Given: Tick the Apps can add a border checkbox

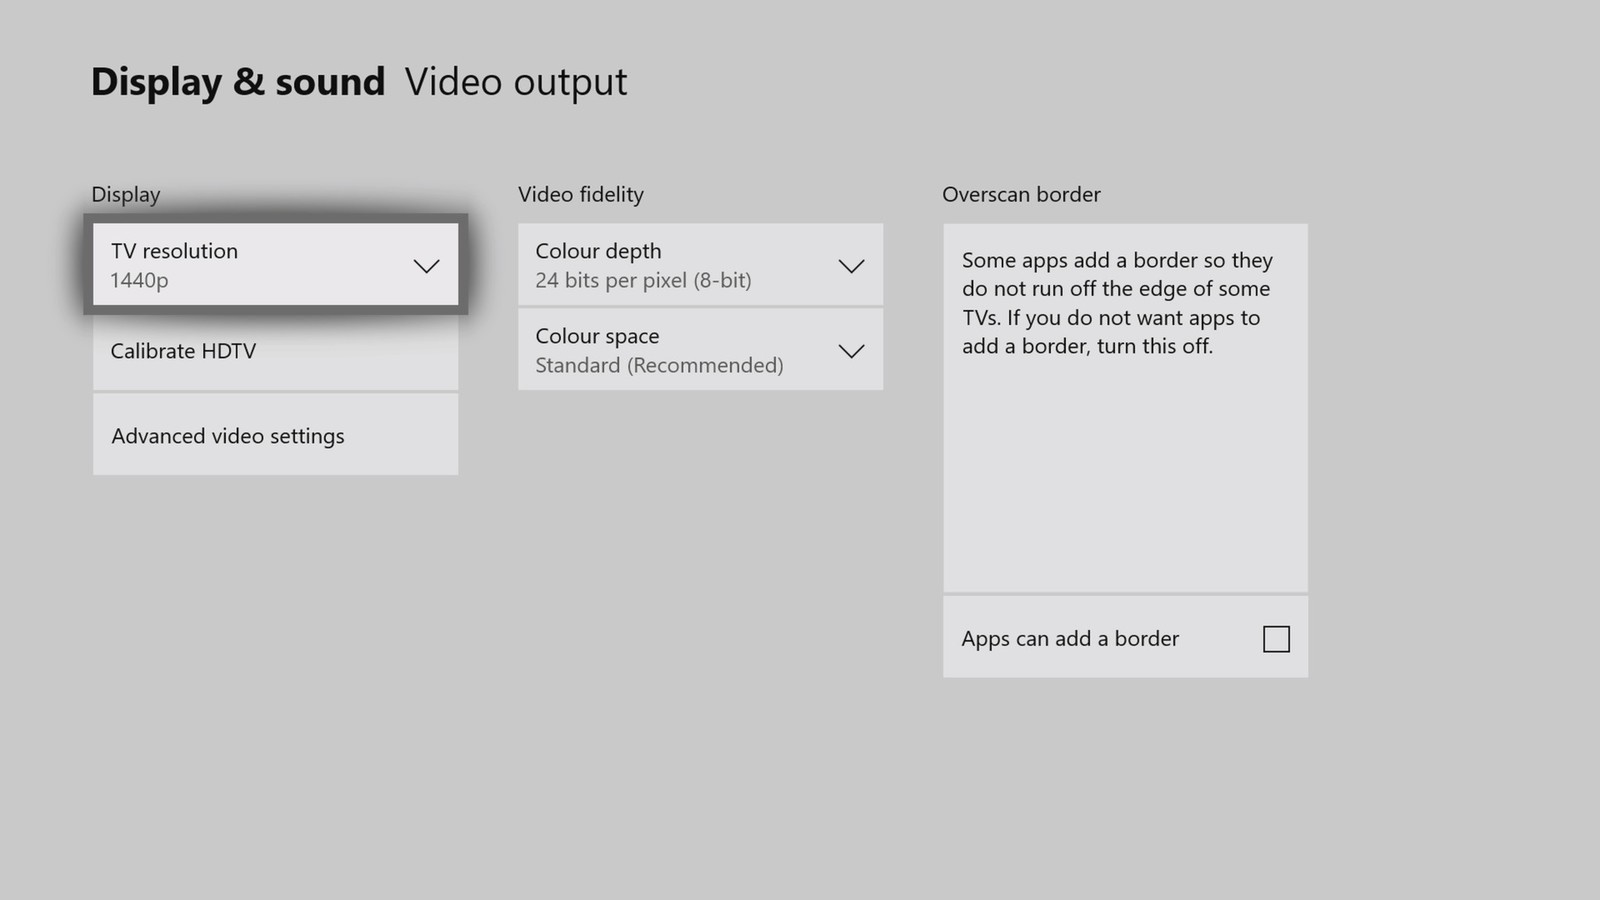Looking at the screenshot, I should point(1276,639).
